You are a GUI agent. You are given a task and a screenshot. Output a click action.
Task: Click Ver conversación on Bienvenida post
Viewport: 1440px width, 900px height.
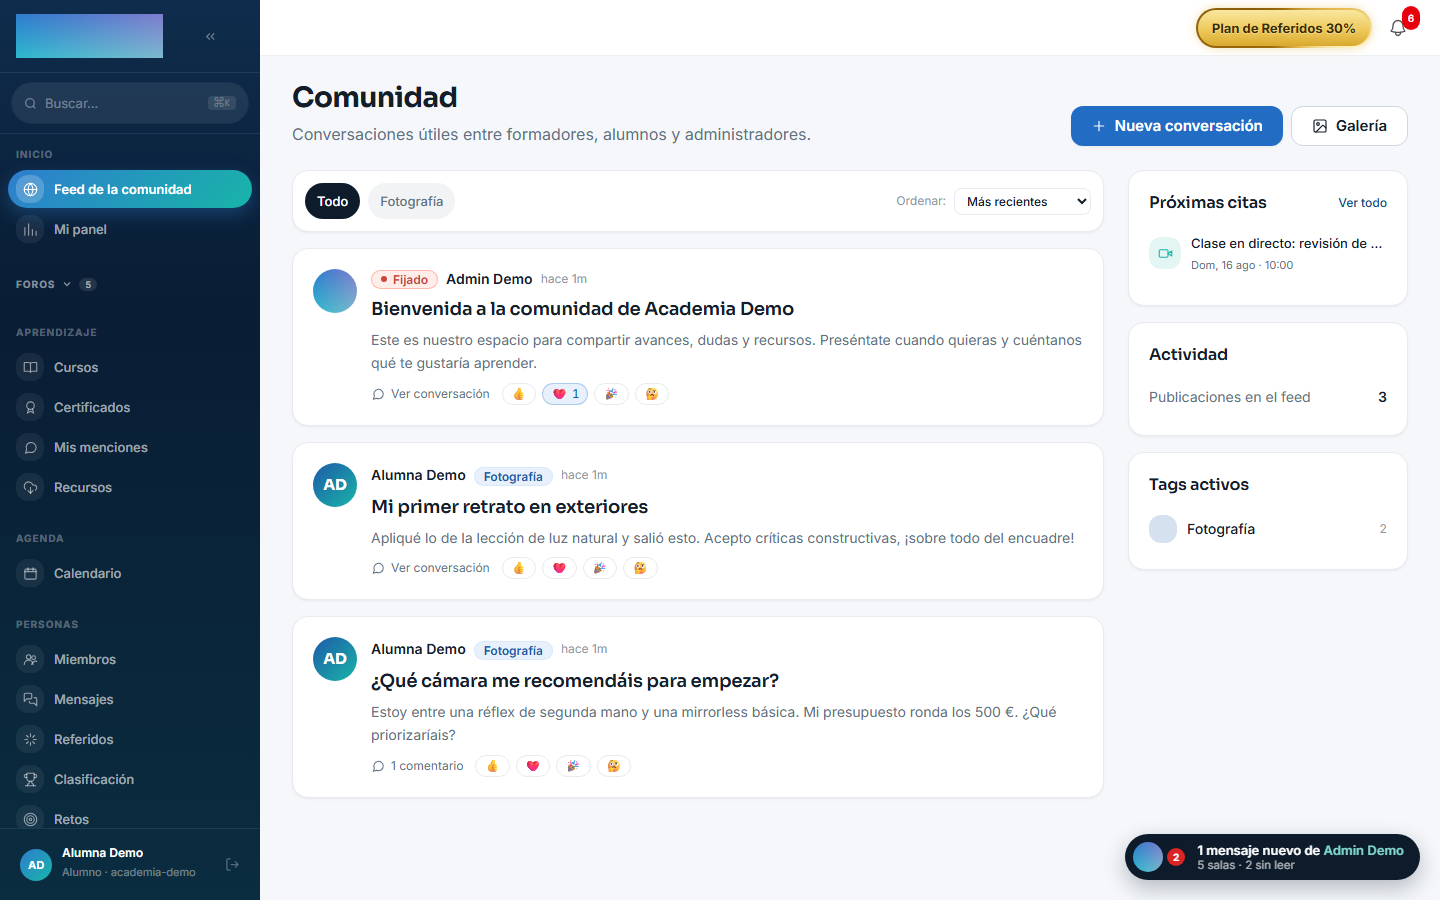click(x=431, y=394)
